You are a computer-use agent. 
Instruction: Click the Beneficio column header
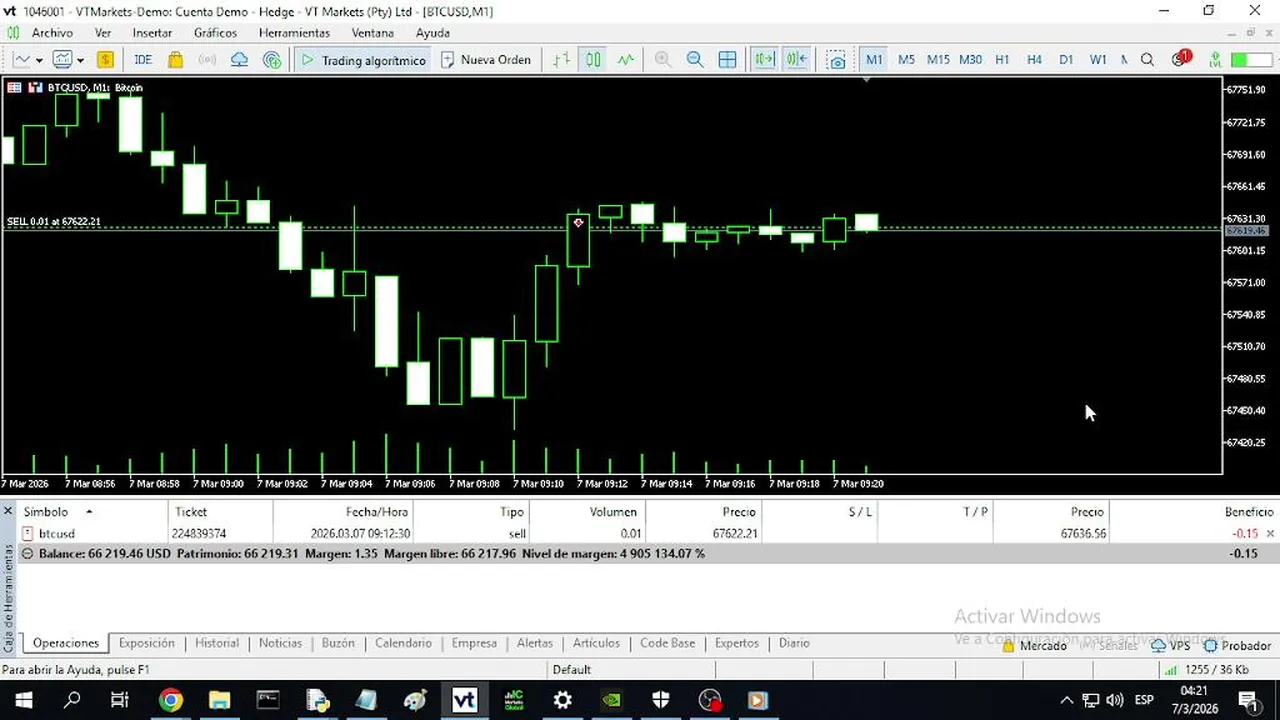(1248, 512)
